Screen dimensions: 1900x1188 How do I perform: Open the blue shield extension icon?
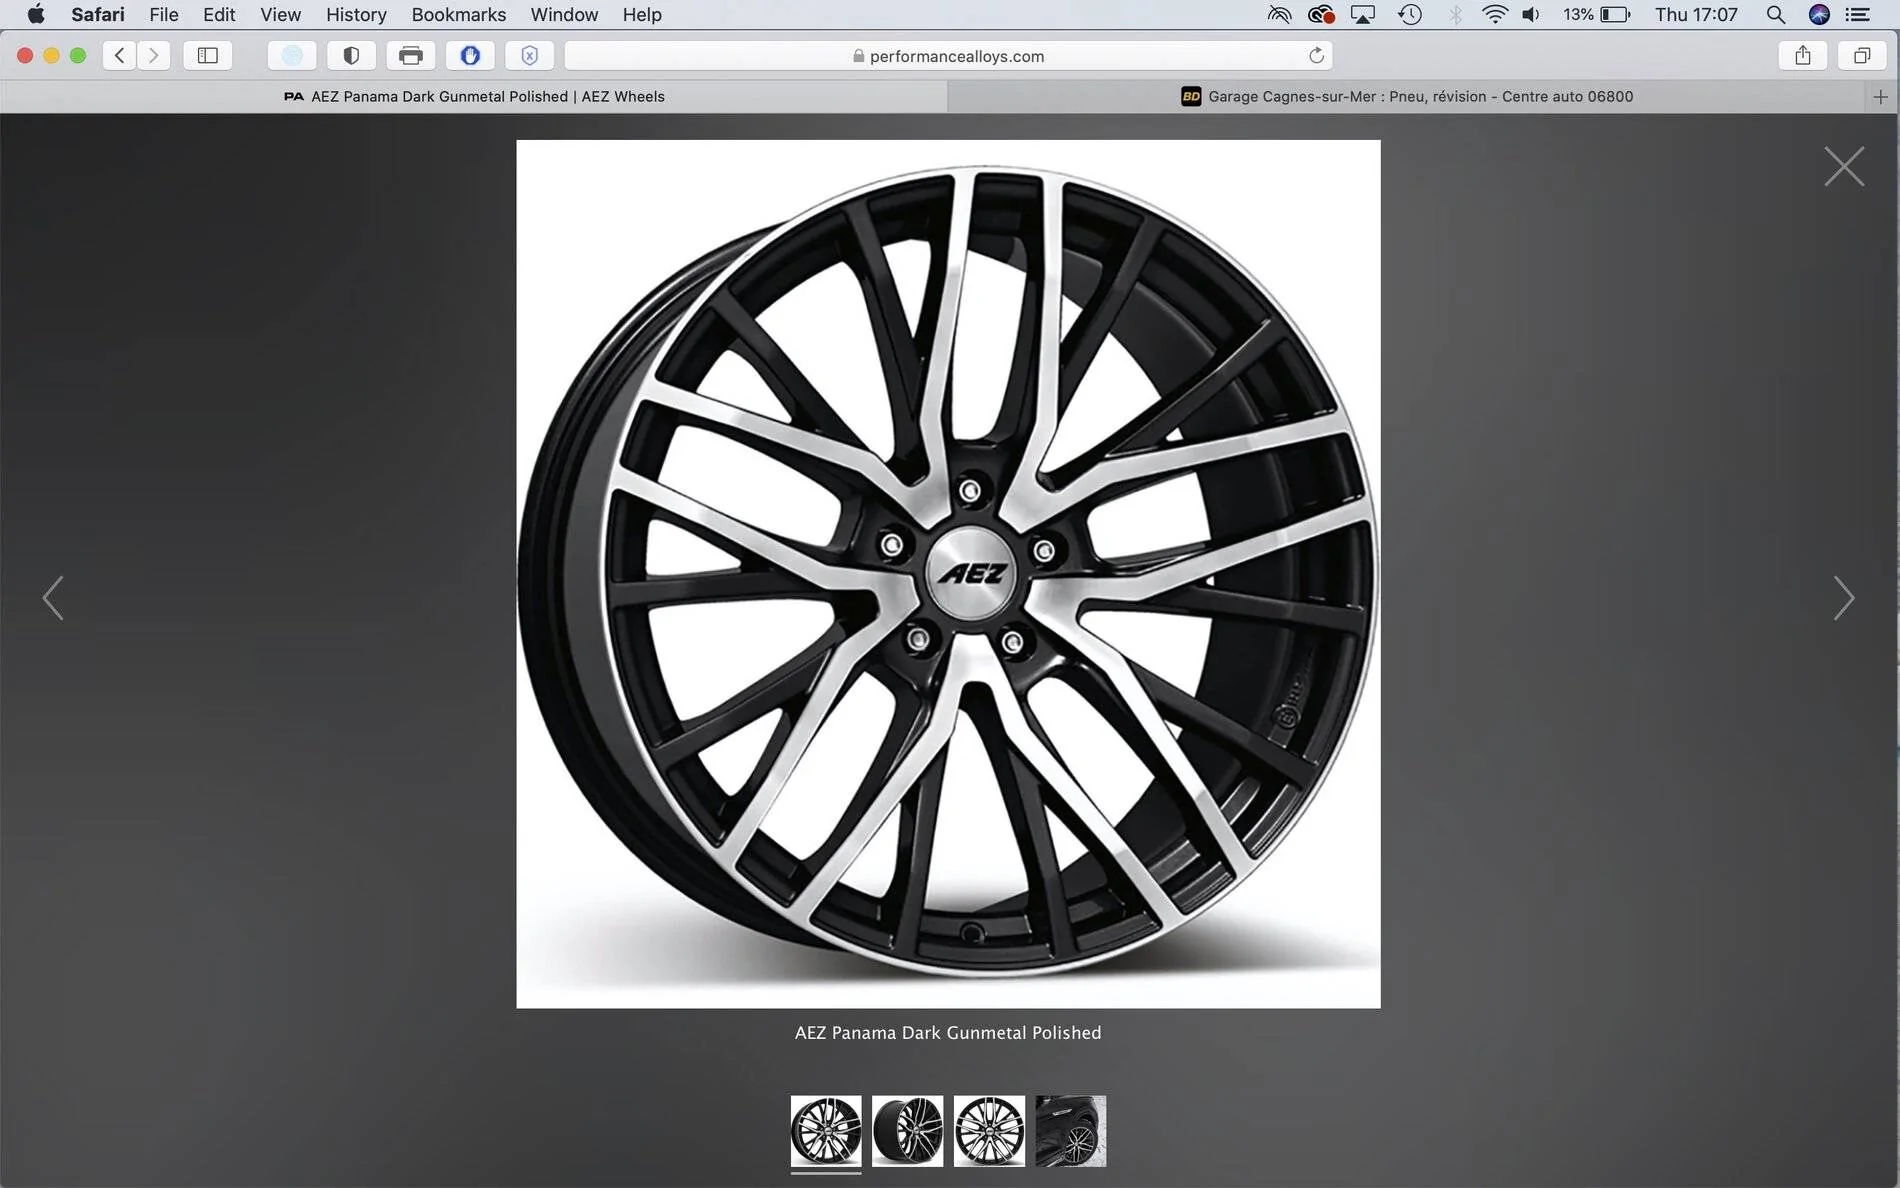530,56
